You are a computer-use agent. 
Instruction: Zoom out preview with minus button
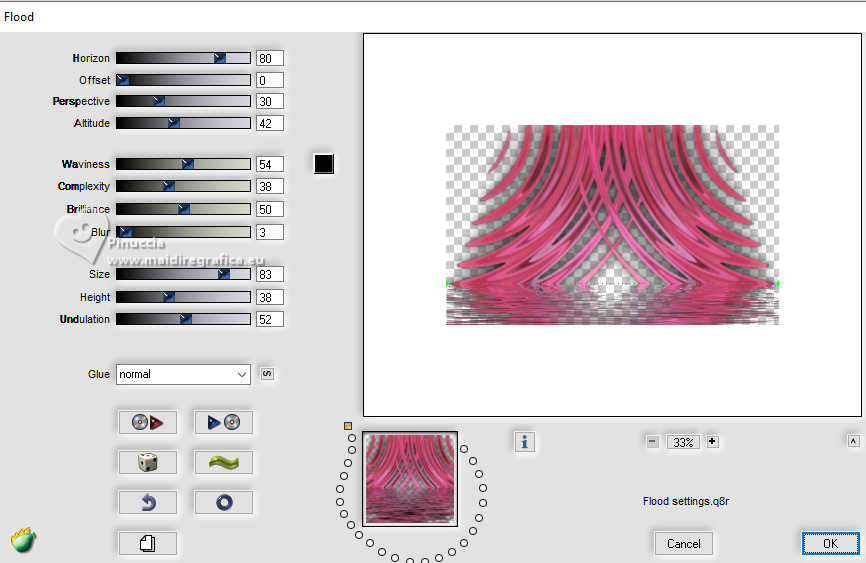tap(652, 441)
